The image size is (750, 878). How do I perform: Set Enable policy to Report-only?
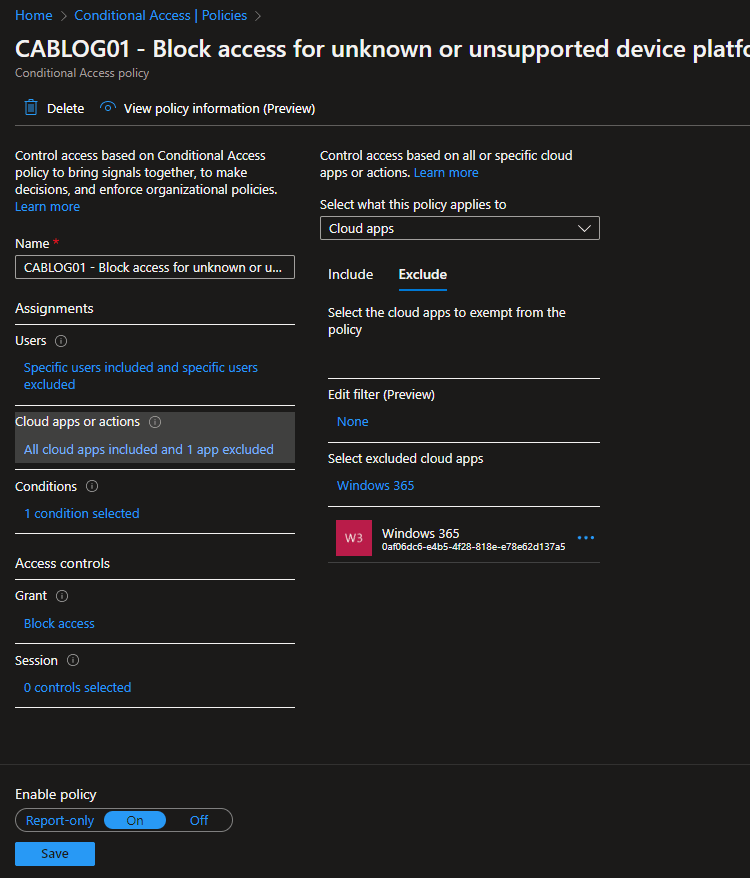(x=60, y=820)
